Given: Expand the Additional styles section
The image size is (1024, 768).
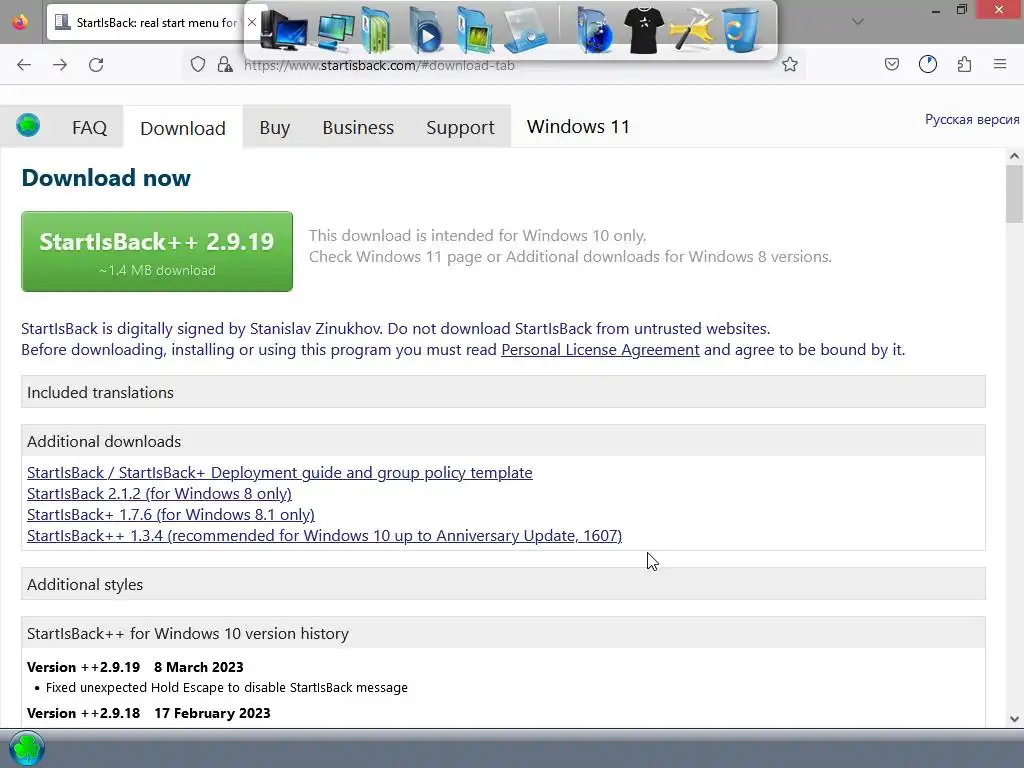Looking at the screenshot, I should (503, 584).
